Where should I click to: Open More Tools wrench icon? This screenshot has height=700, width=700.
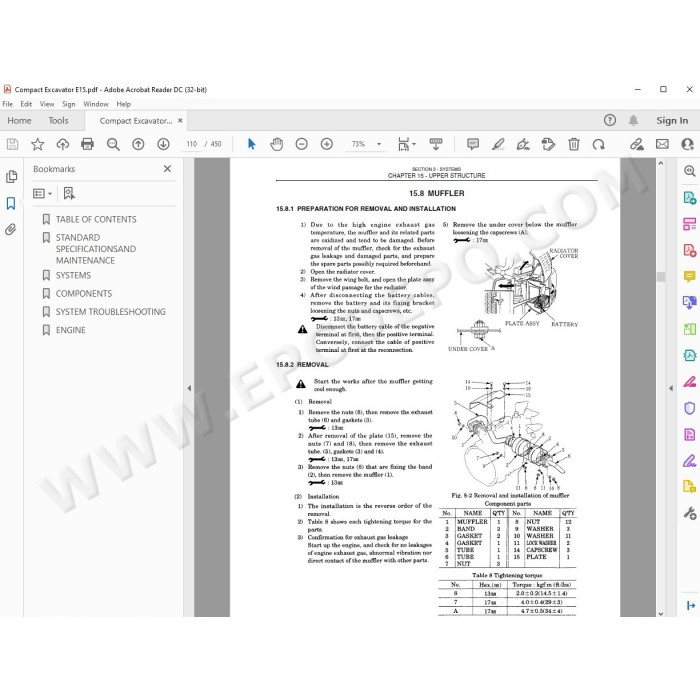click(x=690, y=513)
